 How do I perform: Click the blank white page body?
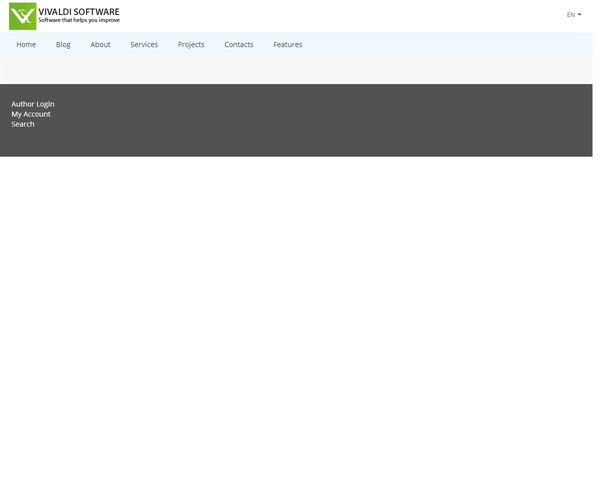[x=300, y=320]
